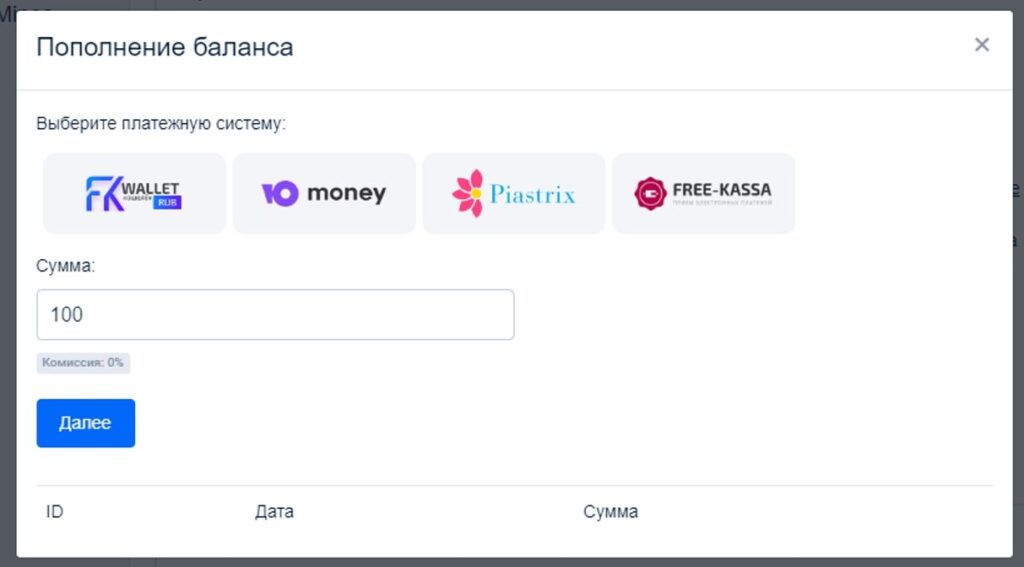Screen dimensions: 1024x567
Task: Click the Дата column header
Action: pyautogui.click(x=274, y=511)
